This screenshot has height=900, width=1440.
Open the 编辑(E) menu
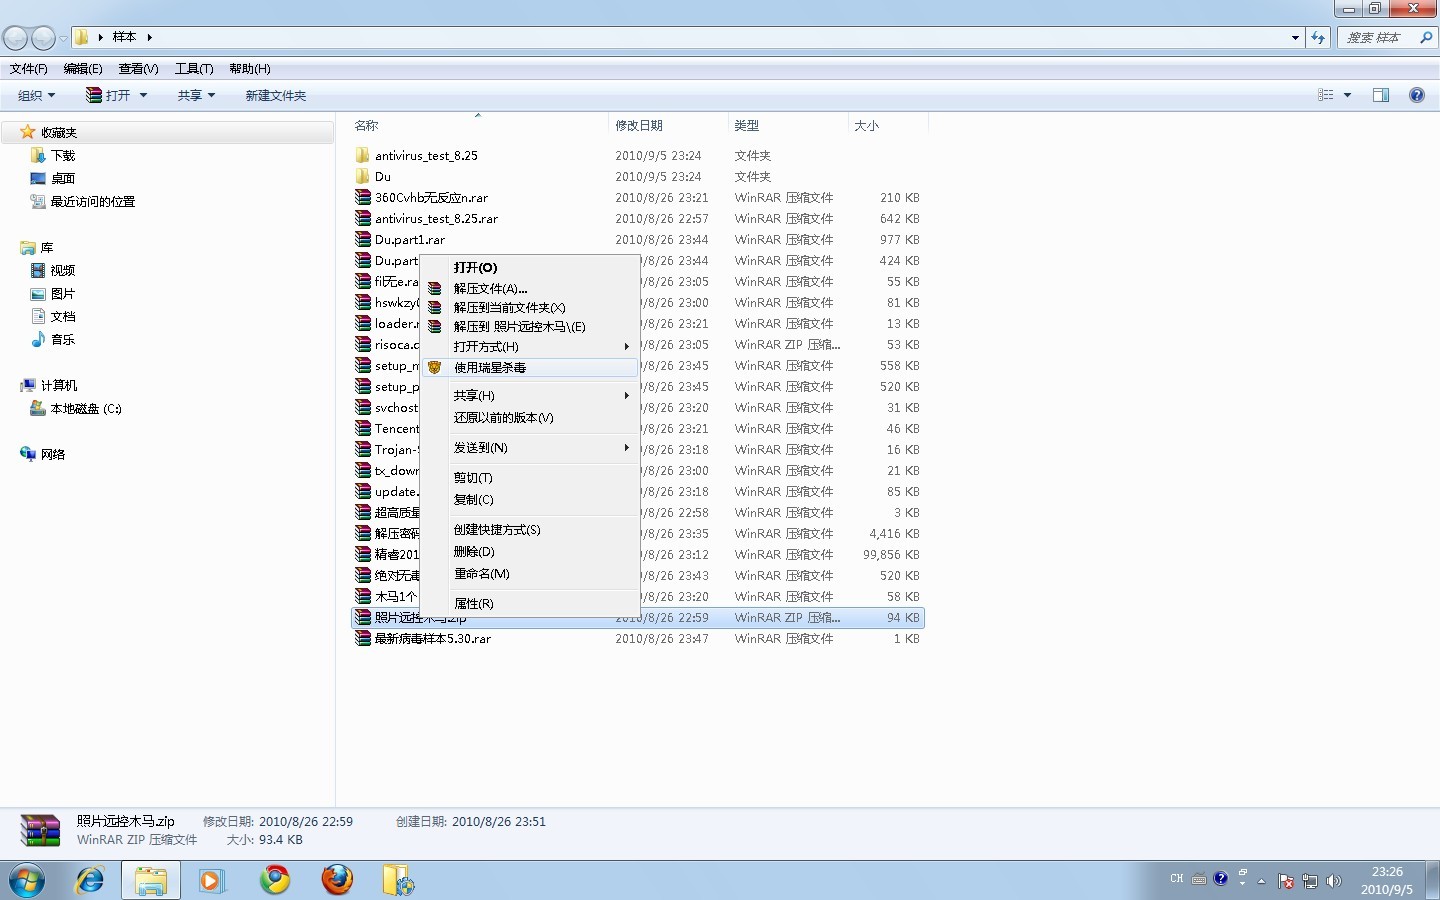point(83,69)
